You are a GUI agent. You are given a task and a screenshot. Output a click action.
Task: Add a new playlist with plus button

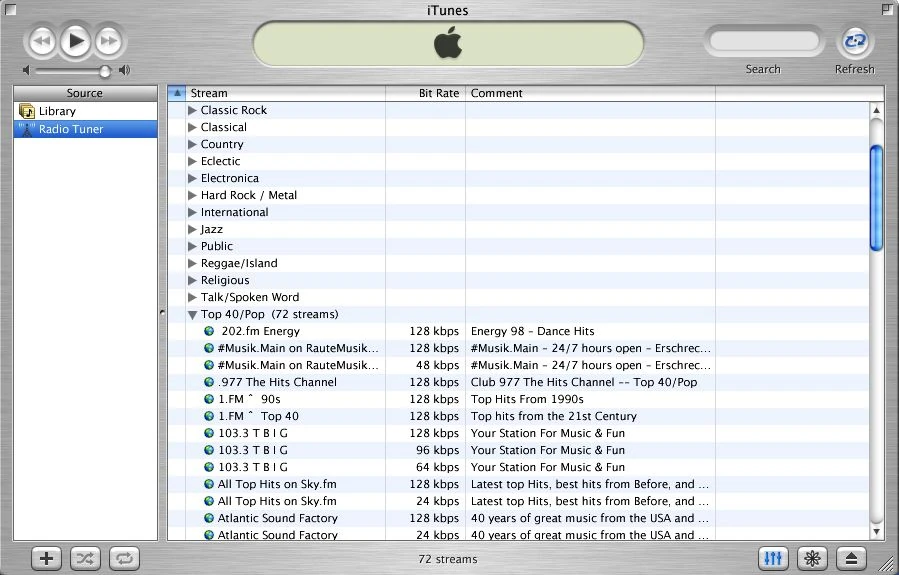pos(48,558)
